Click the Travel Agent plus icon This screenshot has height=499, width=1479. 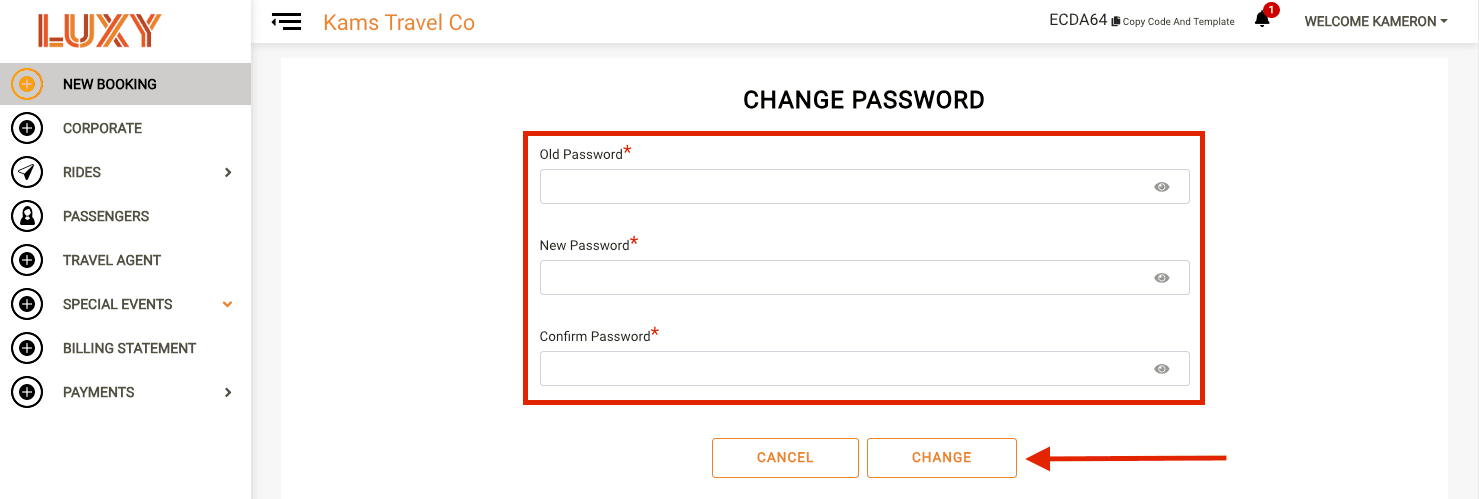click(x=27, y=260)
